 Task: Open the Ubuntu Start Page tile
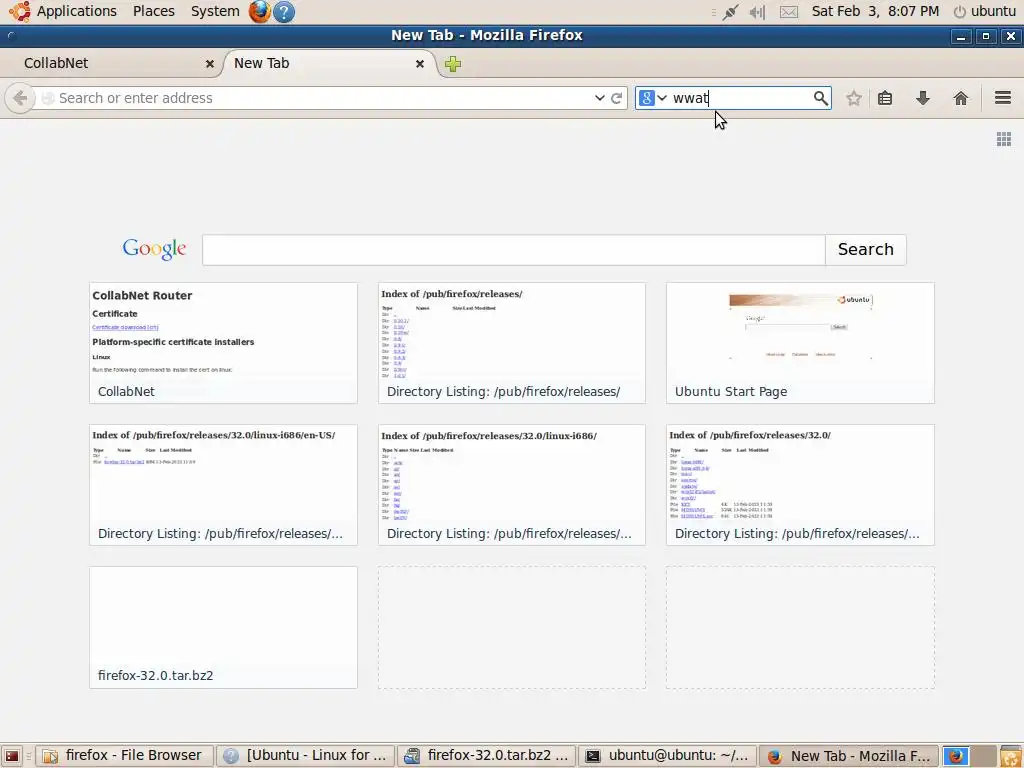[800, 343]
